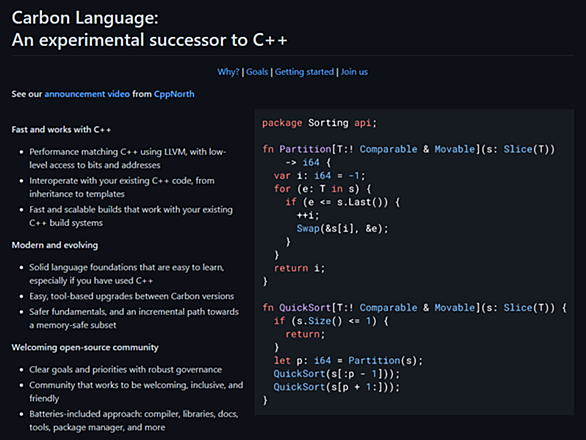Click the 'package Sorting api;' code line

(320, 123)
